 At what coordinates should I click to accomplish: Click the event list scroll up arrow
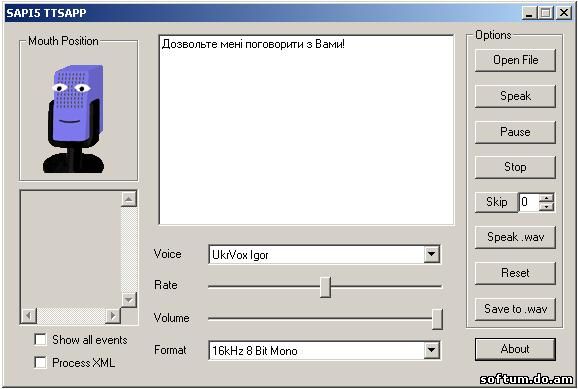point(129,199)
